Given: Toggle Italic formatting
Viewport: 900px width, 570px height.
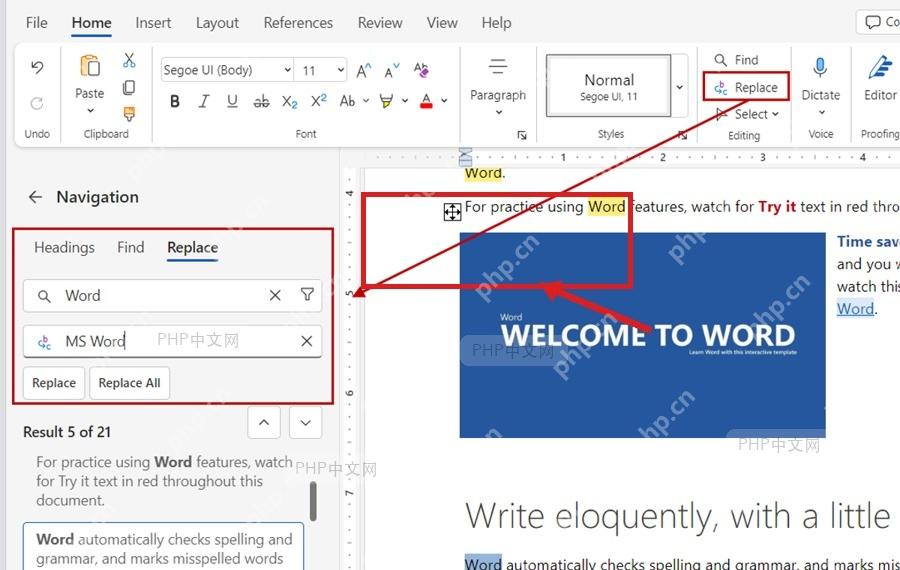Looking at the screenshot, I should coord(204,102).
